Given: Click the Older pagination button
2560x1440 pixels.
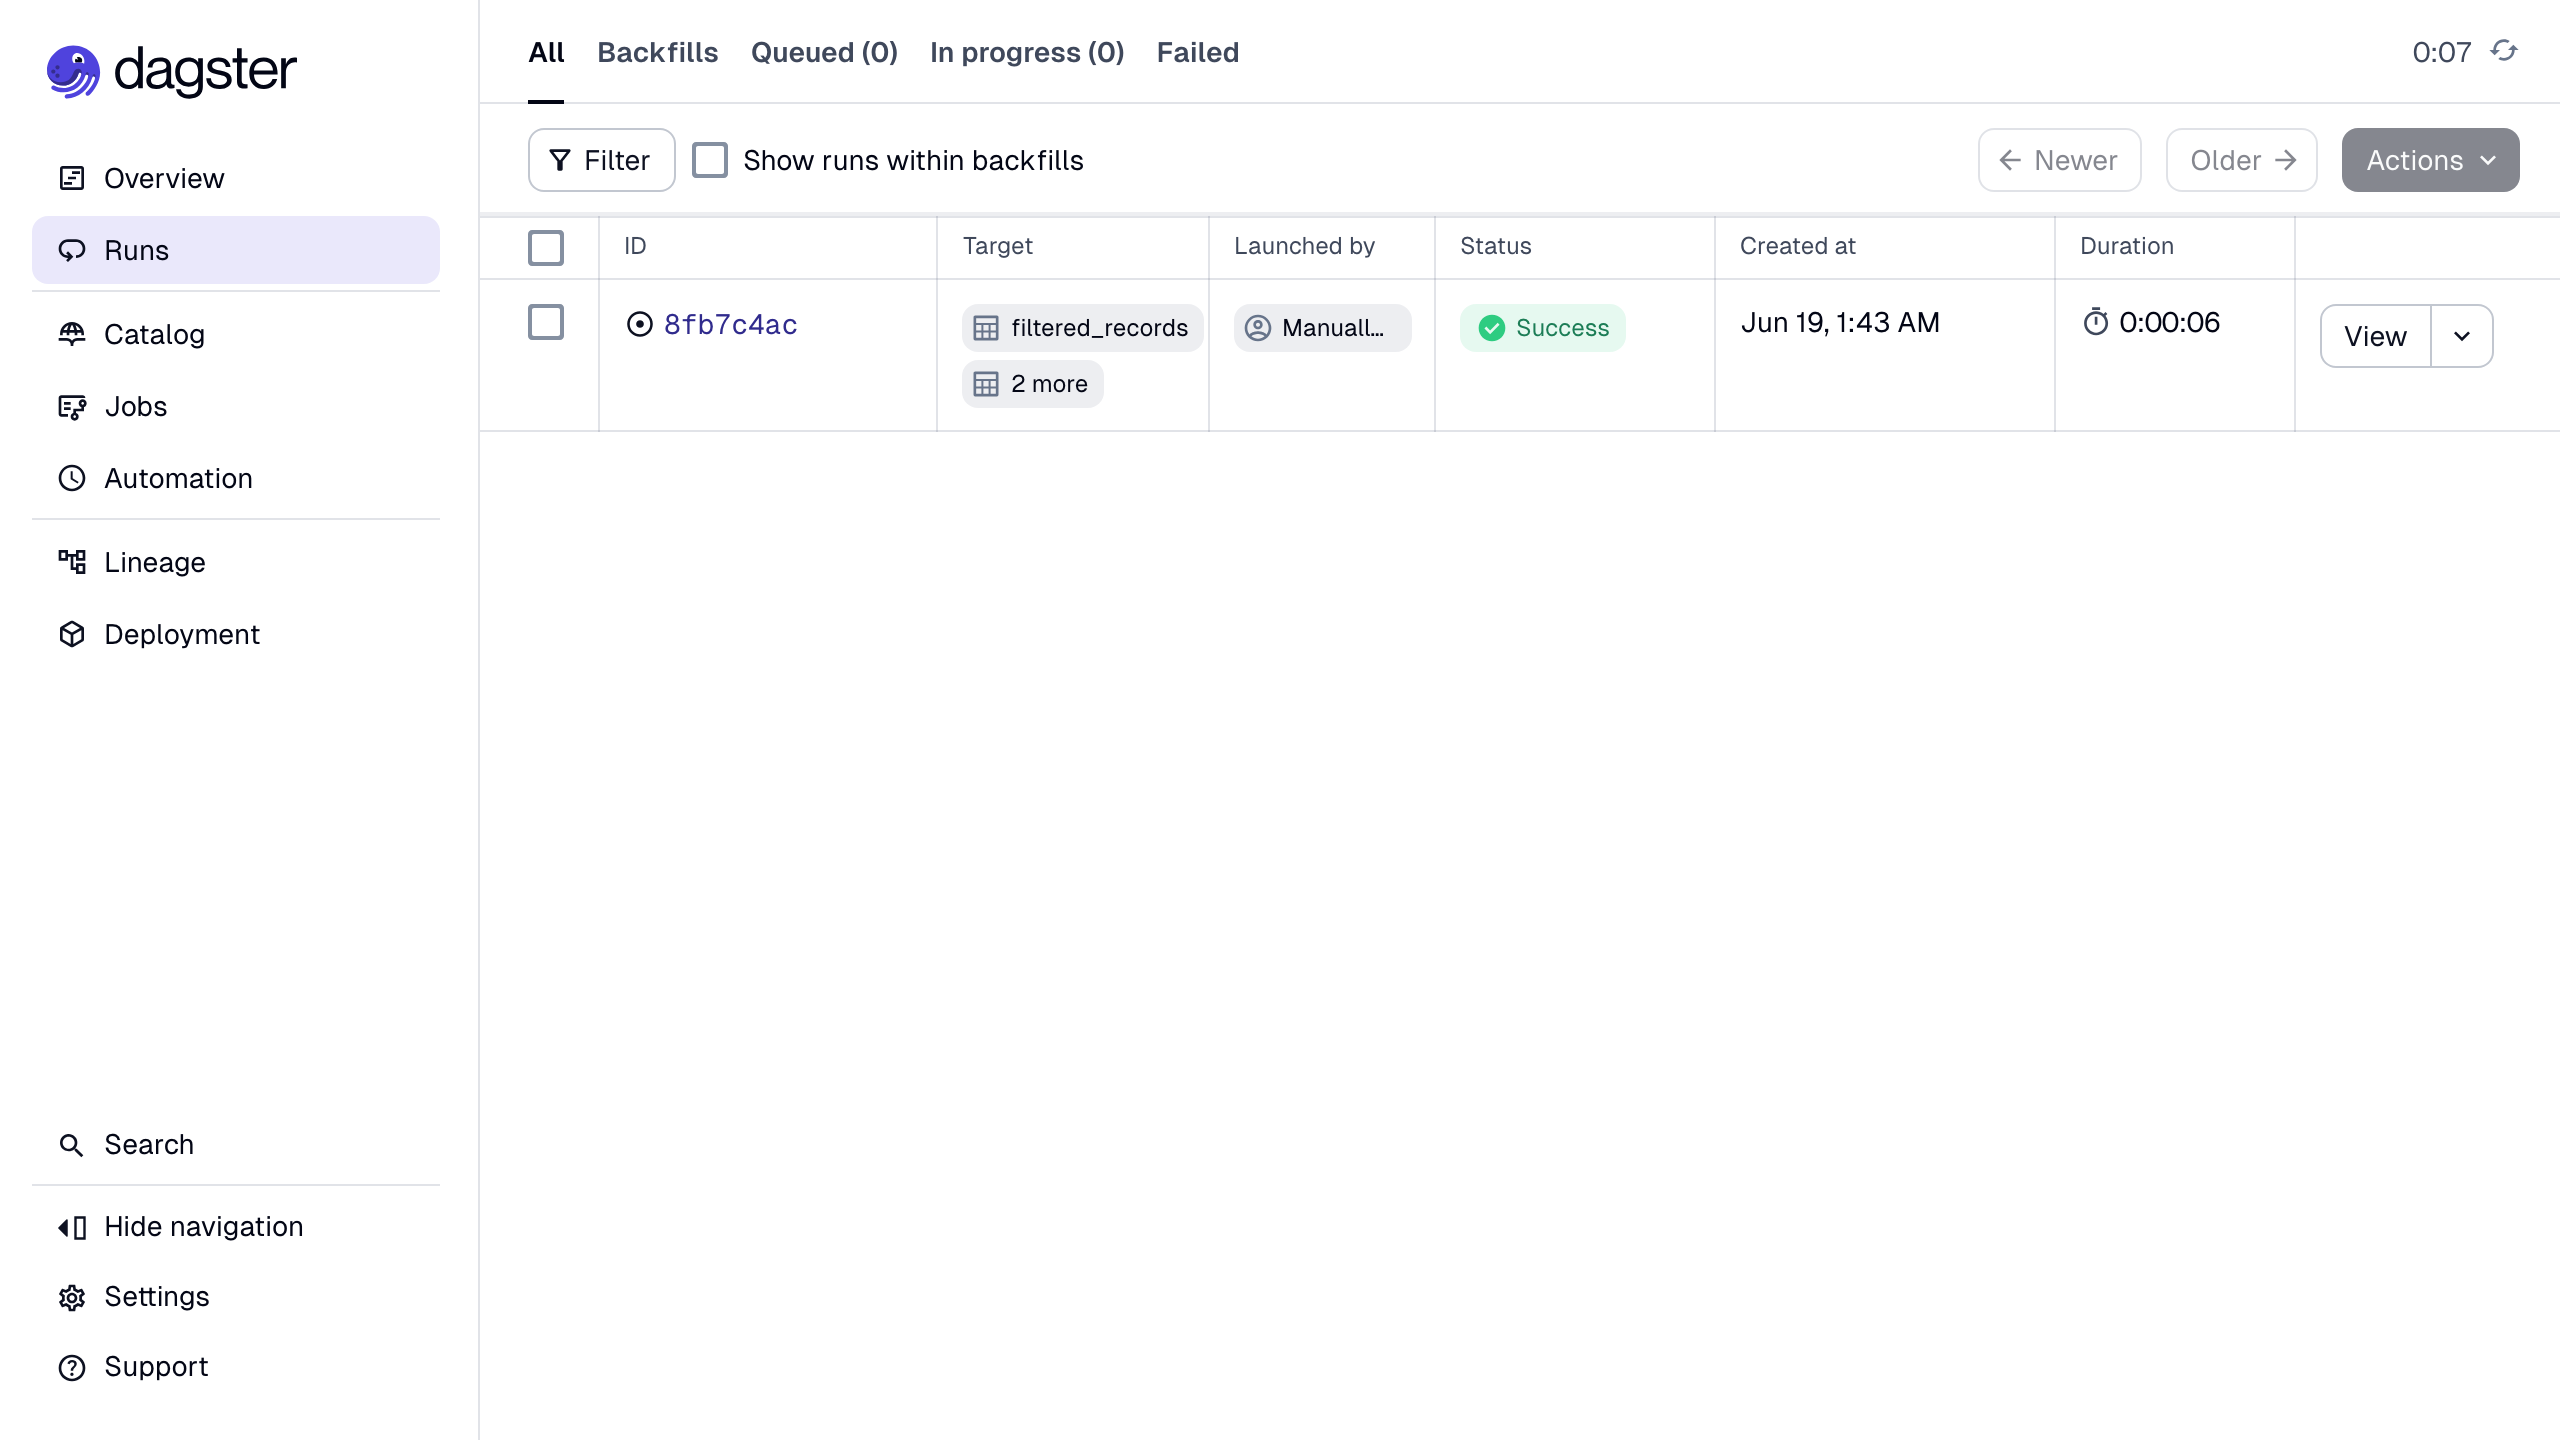Looking at the screenshot, I should (2241, 160).
